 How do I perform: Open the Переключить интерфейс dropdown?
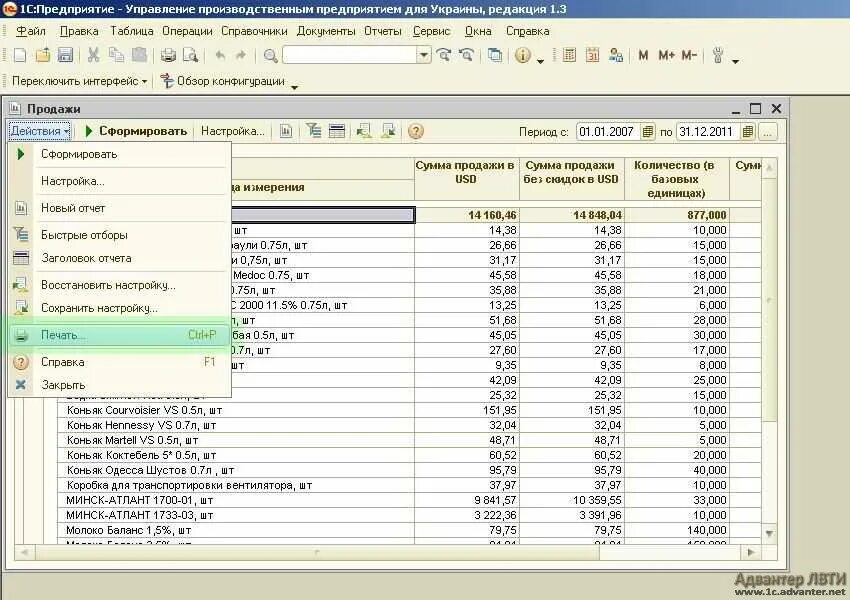point(79,81)
